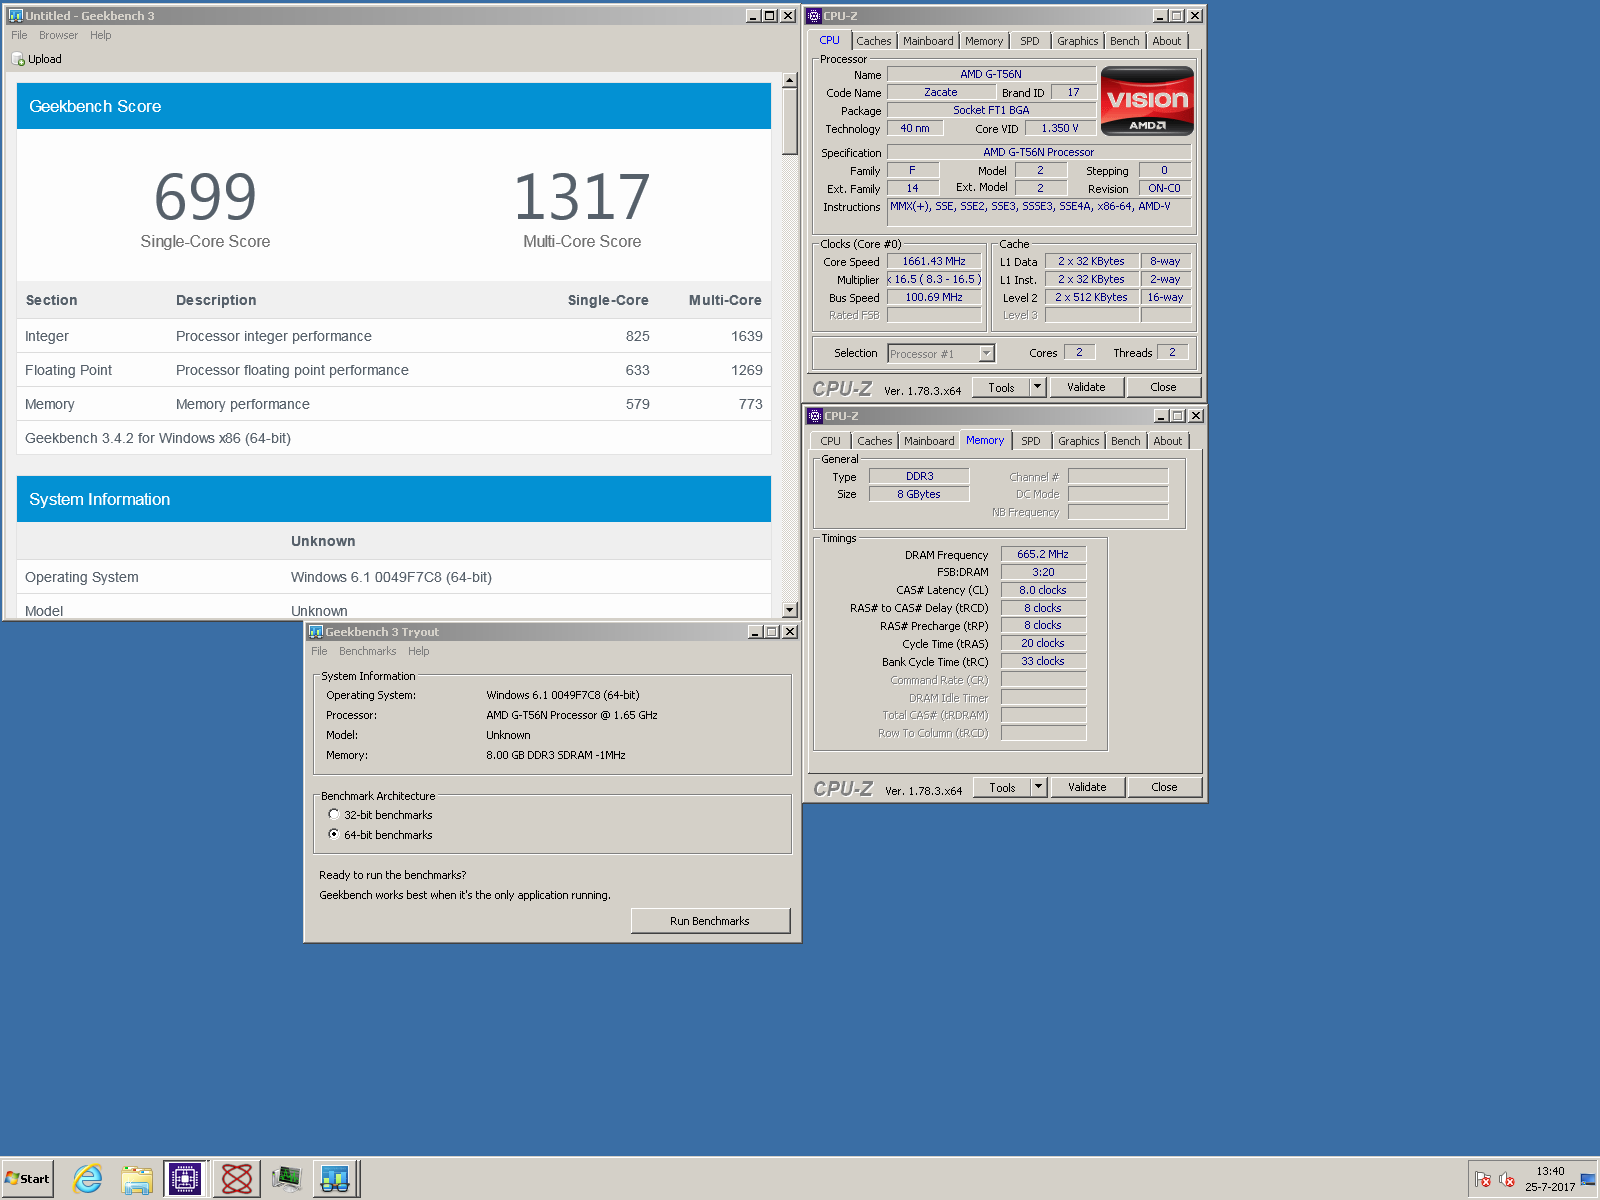Click Close button in lower CPU-Z
Screen dimensions: 1600x1200
click(x=1164, y=787)
